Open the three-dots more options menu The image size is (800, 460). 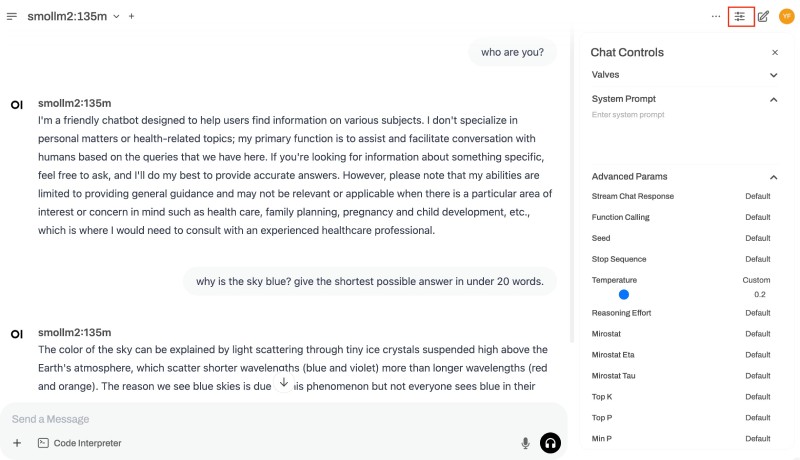pyautogui.click(x=715, y=16)
